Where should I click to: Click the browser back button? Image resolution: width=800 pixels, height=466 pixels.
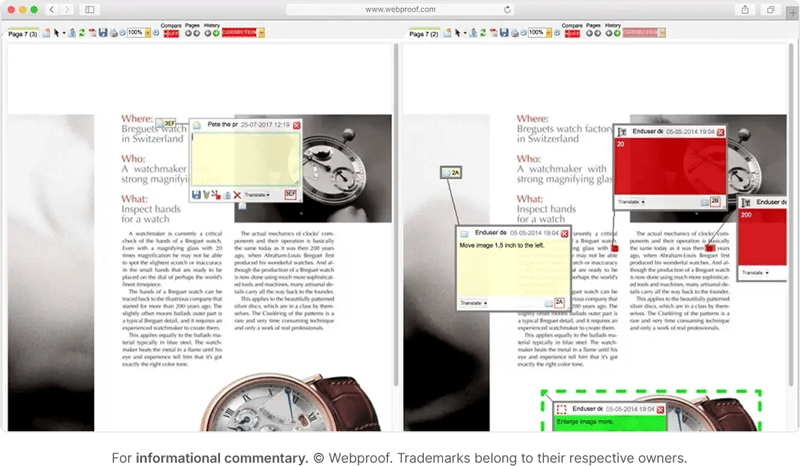click(x=52, y=9)
